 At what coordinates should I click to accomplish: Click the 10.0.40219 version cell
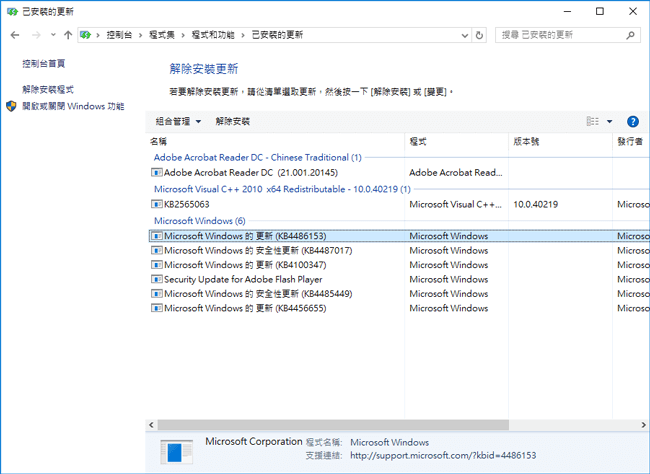click(536, 204)
